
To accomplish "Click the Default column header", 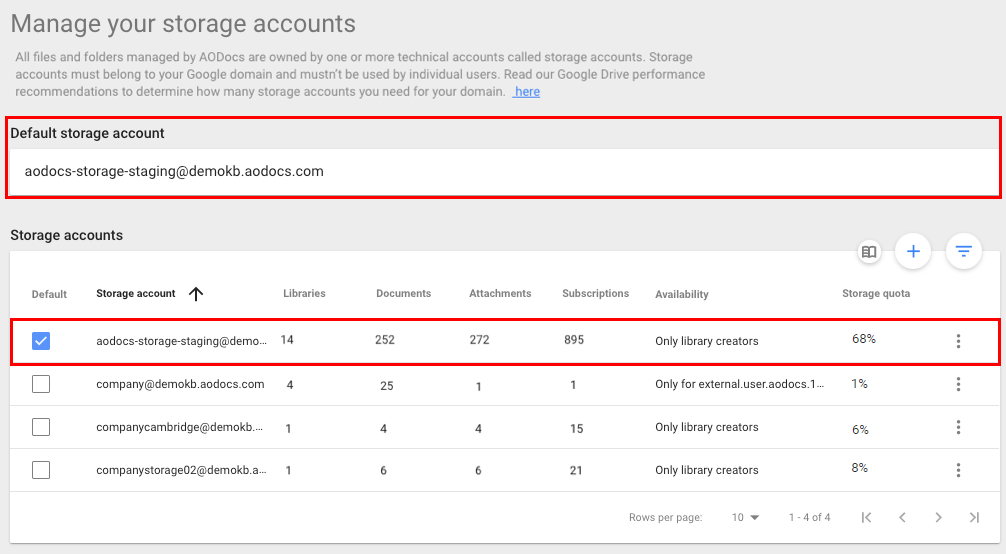I will pos(49,294).
